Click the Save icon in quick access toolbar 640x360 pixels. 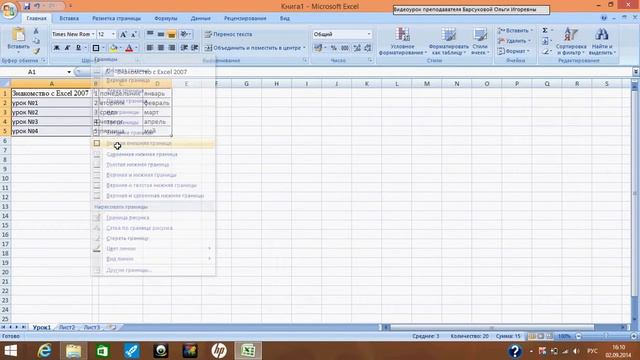[x=27, y=6]
